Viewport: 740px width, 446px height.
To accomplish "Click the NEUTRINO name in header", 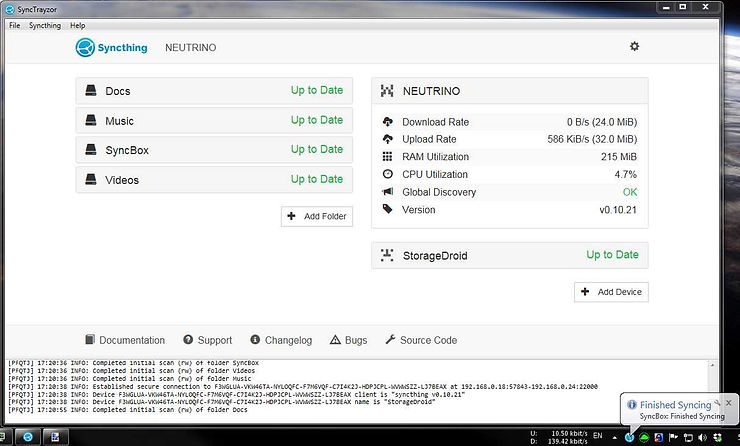I will [x=191, y=48].
